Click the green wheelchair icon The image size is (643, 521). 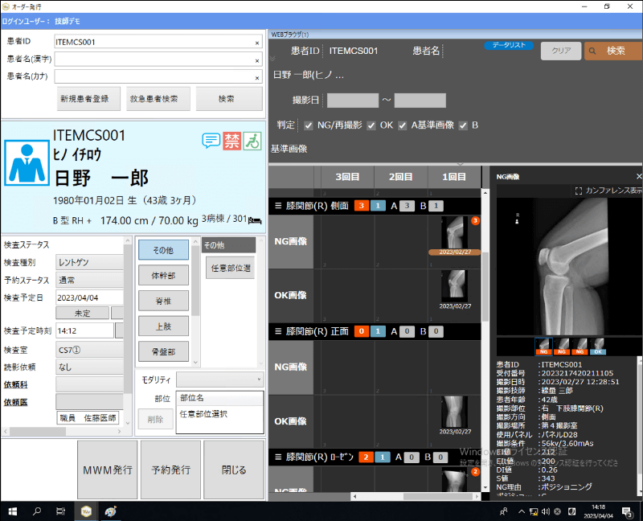[x=252, y=140]
